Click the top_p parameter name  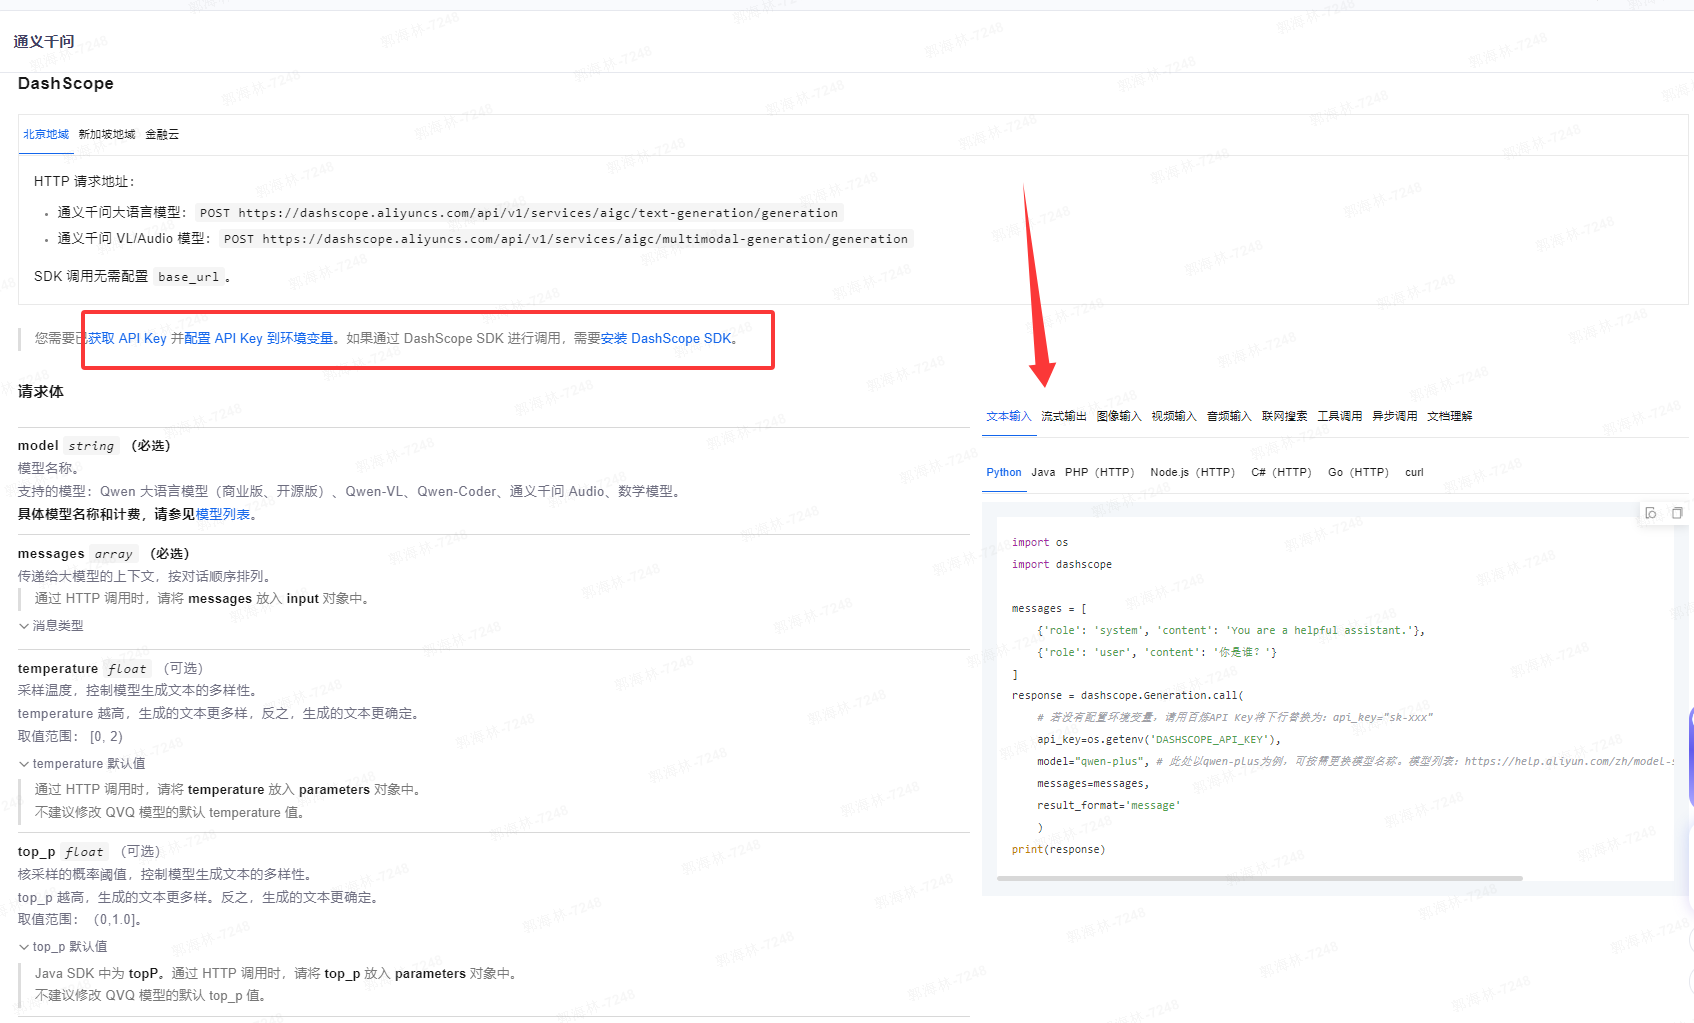[36, 852]
